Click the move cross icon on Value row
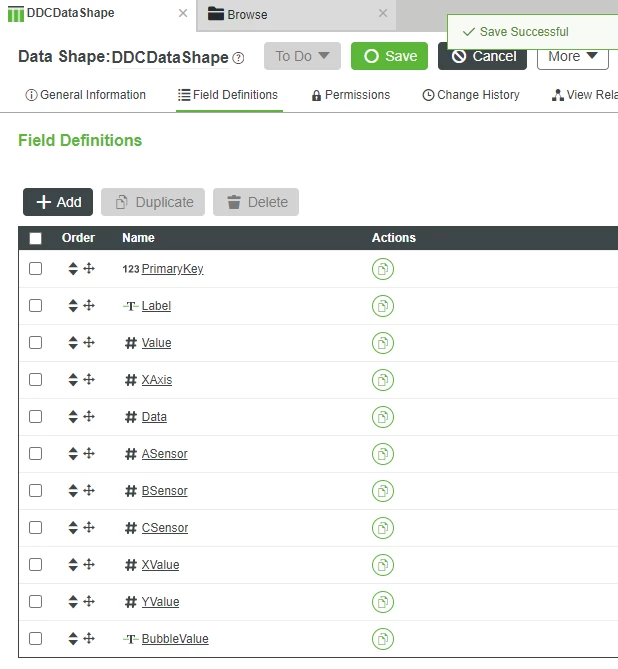Image resolution: width=618 pixels, height=669 pixels. [x=89, y=342]
